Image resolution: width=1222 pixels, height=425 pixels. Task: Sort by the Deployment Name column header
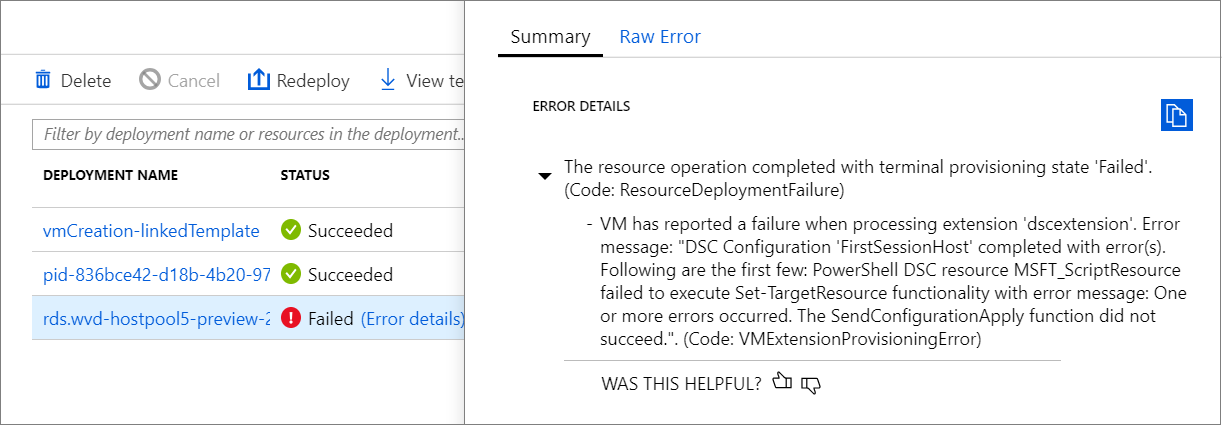(110, 175)
